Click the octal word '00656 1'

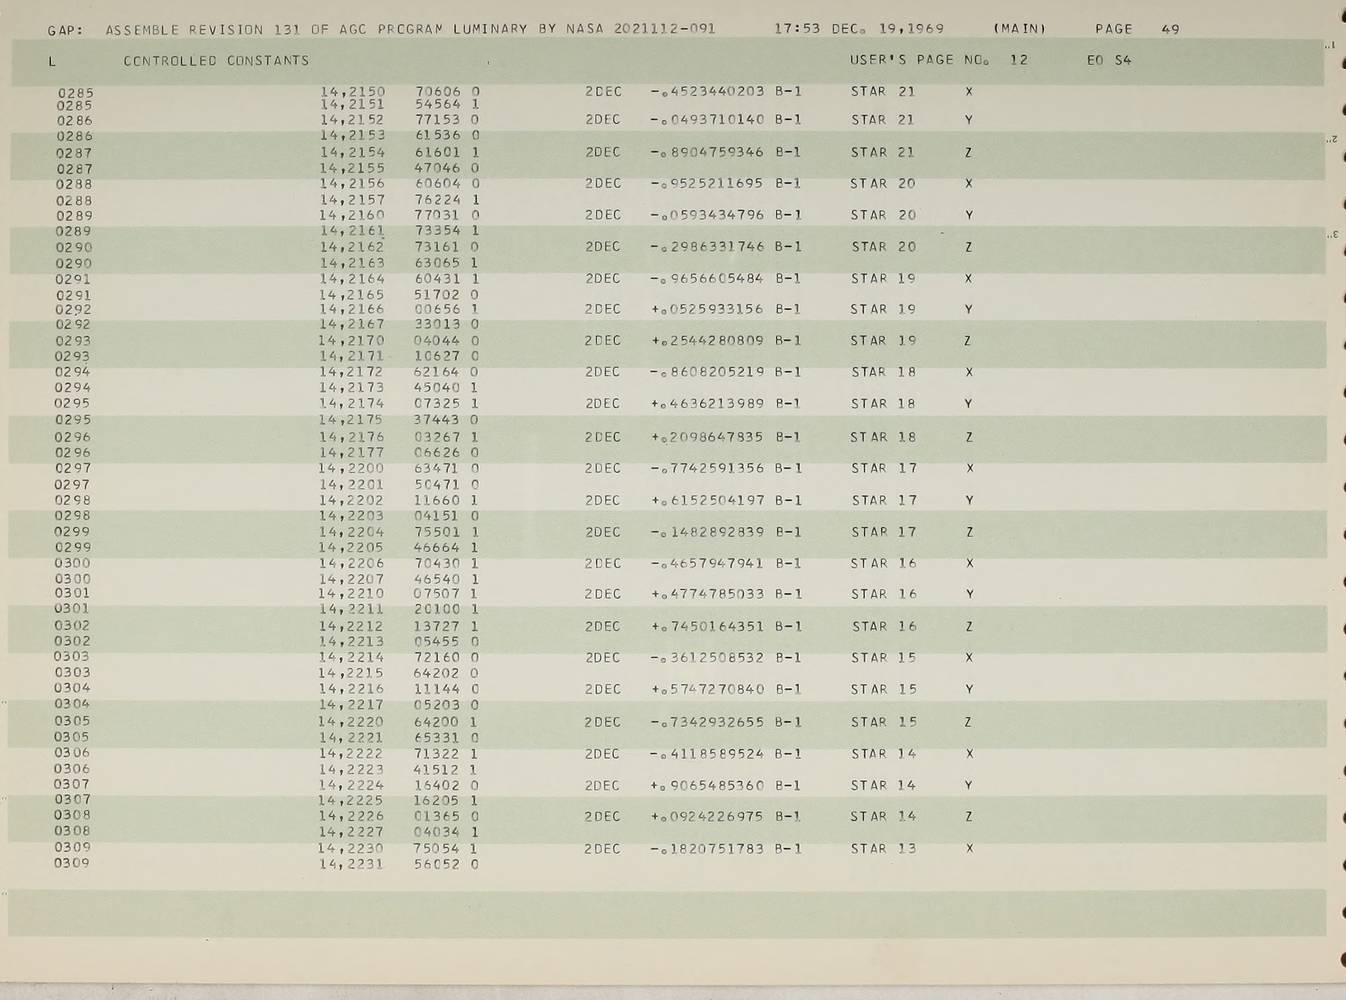(x=446, y=309)
